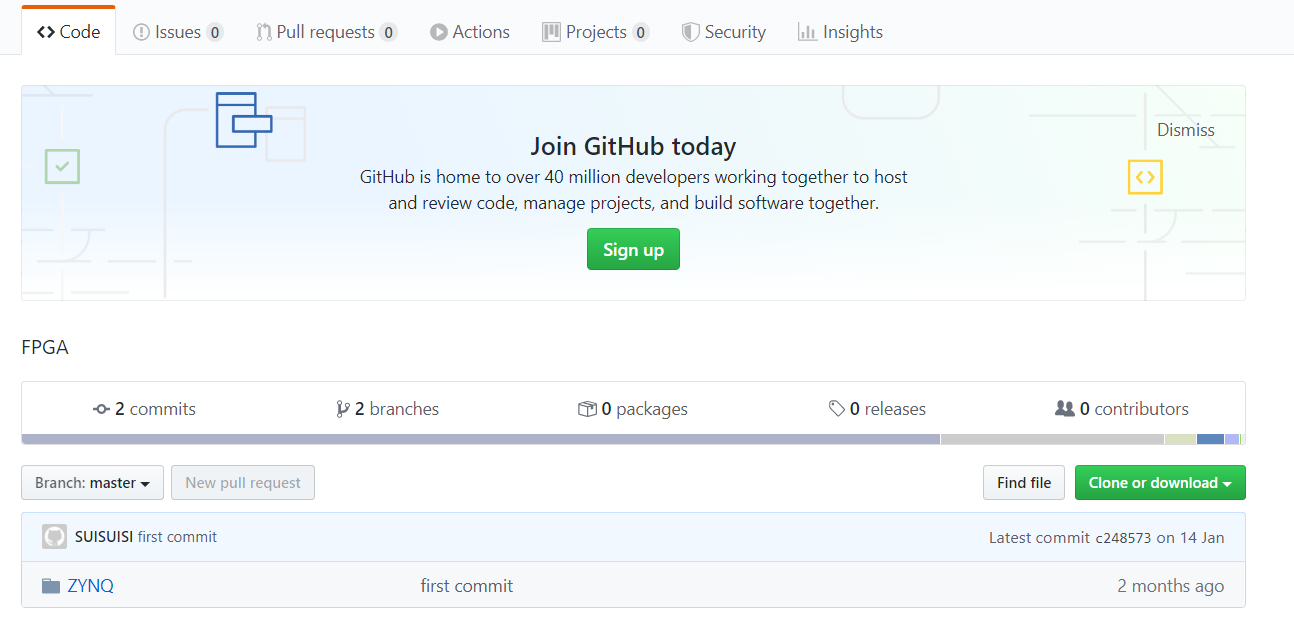View the 2 branches list
Screen dimensions: 1294x636
(388, 409)
